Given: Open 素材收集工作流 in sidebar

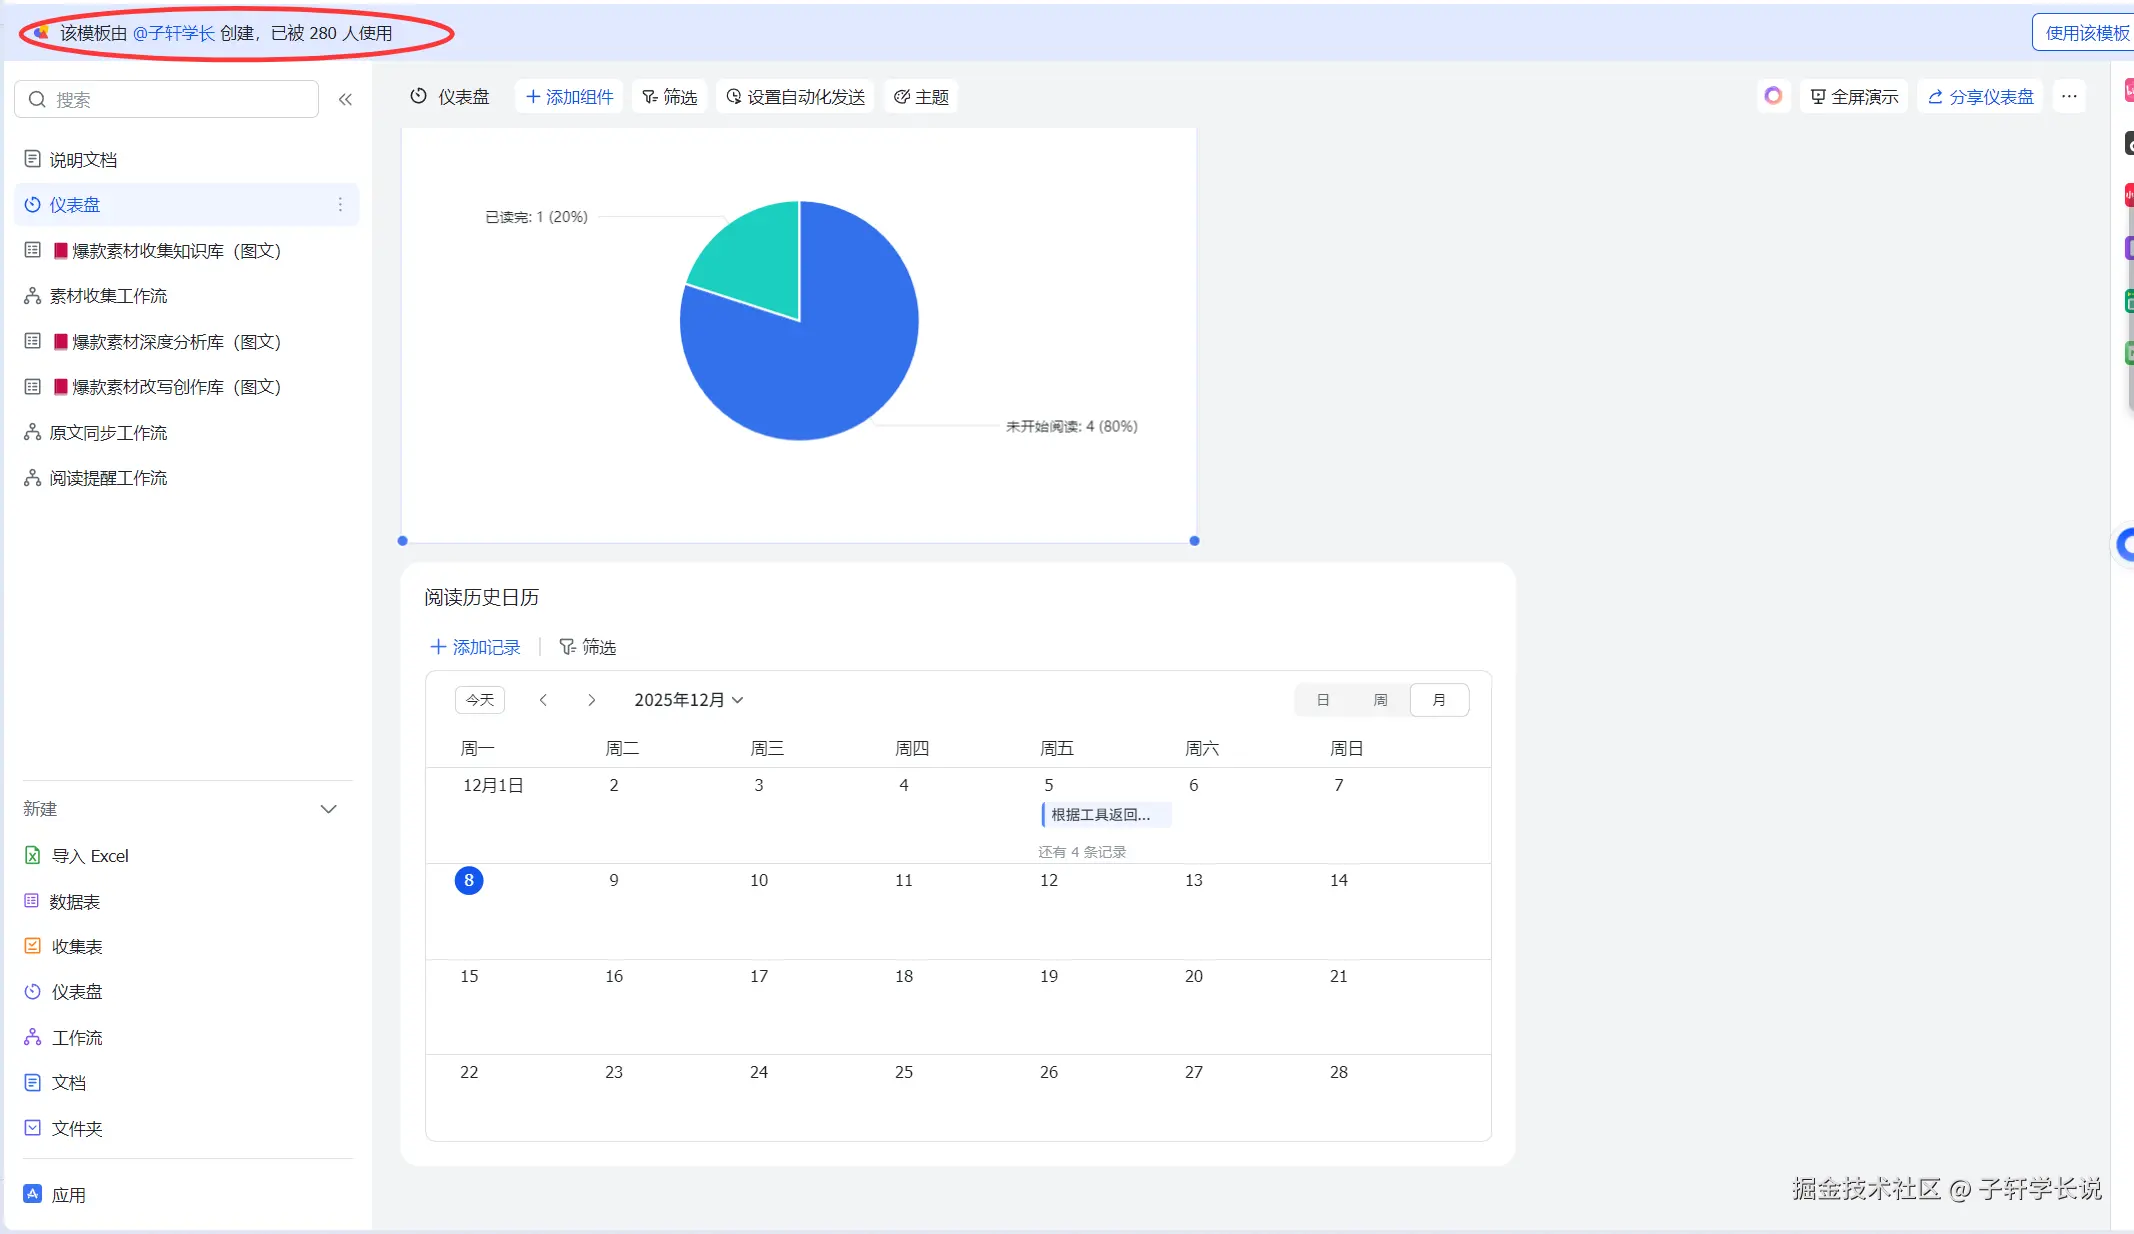Looking at the screenshot, I should [108, 296].
